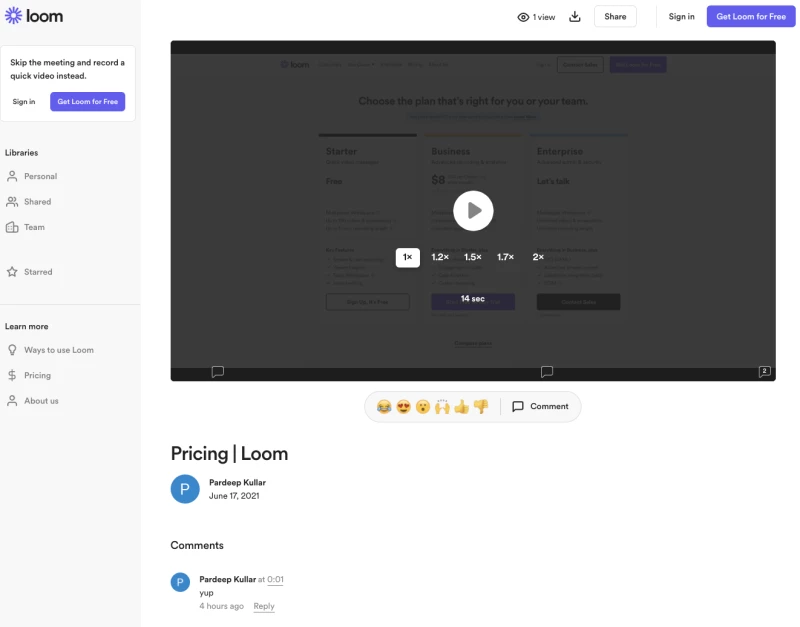800x627 pixels.
Task: Click Get Loom for Free in header
Action: [751, 17]
